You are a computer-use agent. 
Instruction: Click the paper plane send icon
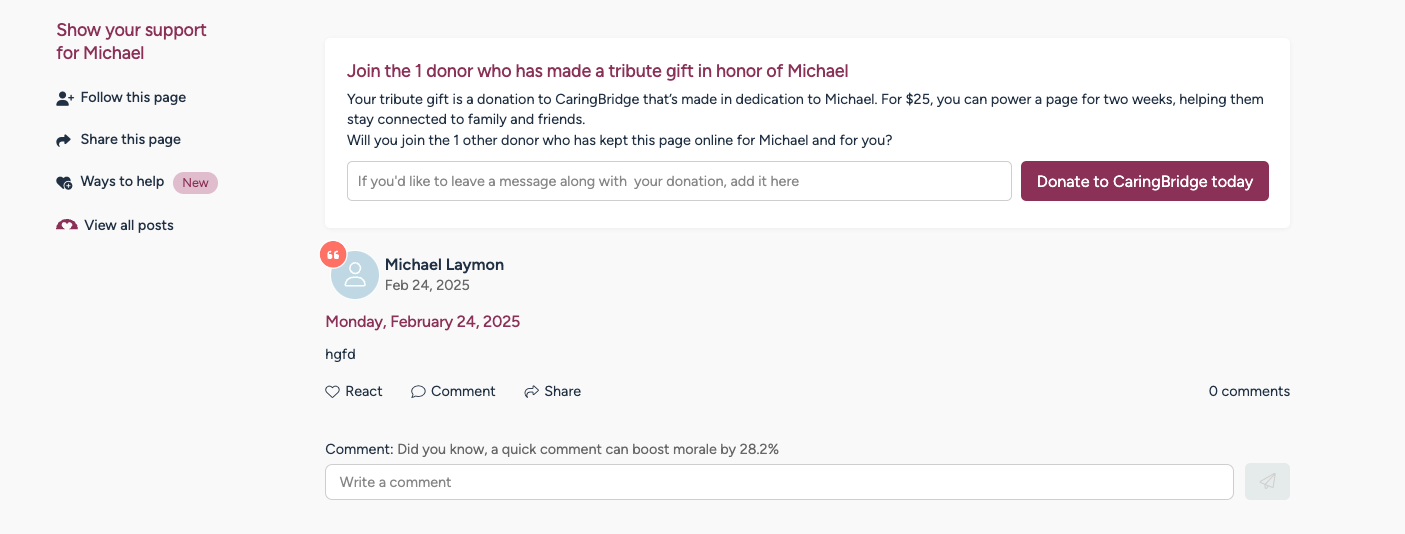tap(1267, 482)
